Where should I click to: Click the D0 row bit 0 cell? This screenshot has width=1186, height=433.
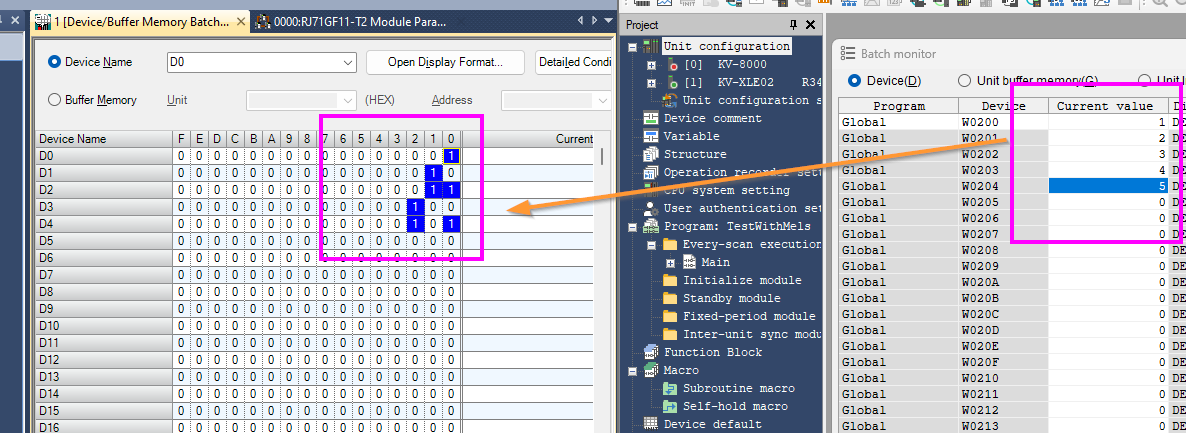[451, 156]
